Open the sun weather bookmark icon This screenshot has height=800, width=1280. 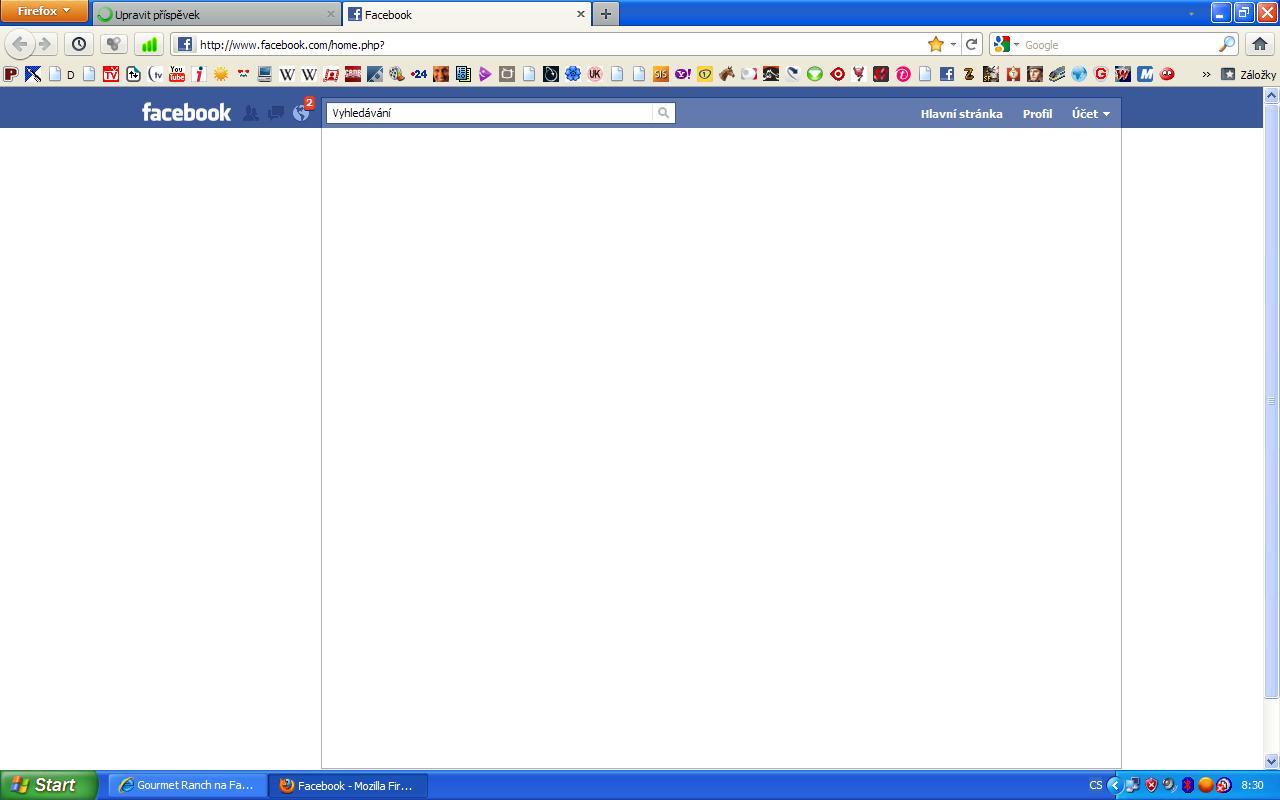click(221, 74)
